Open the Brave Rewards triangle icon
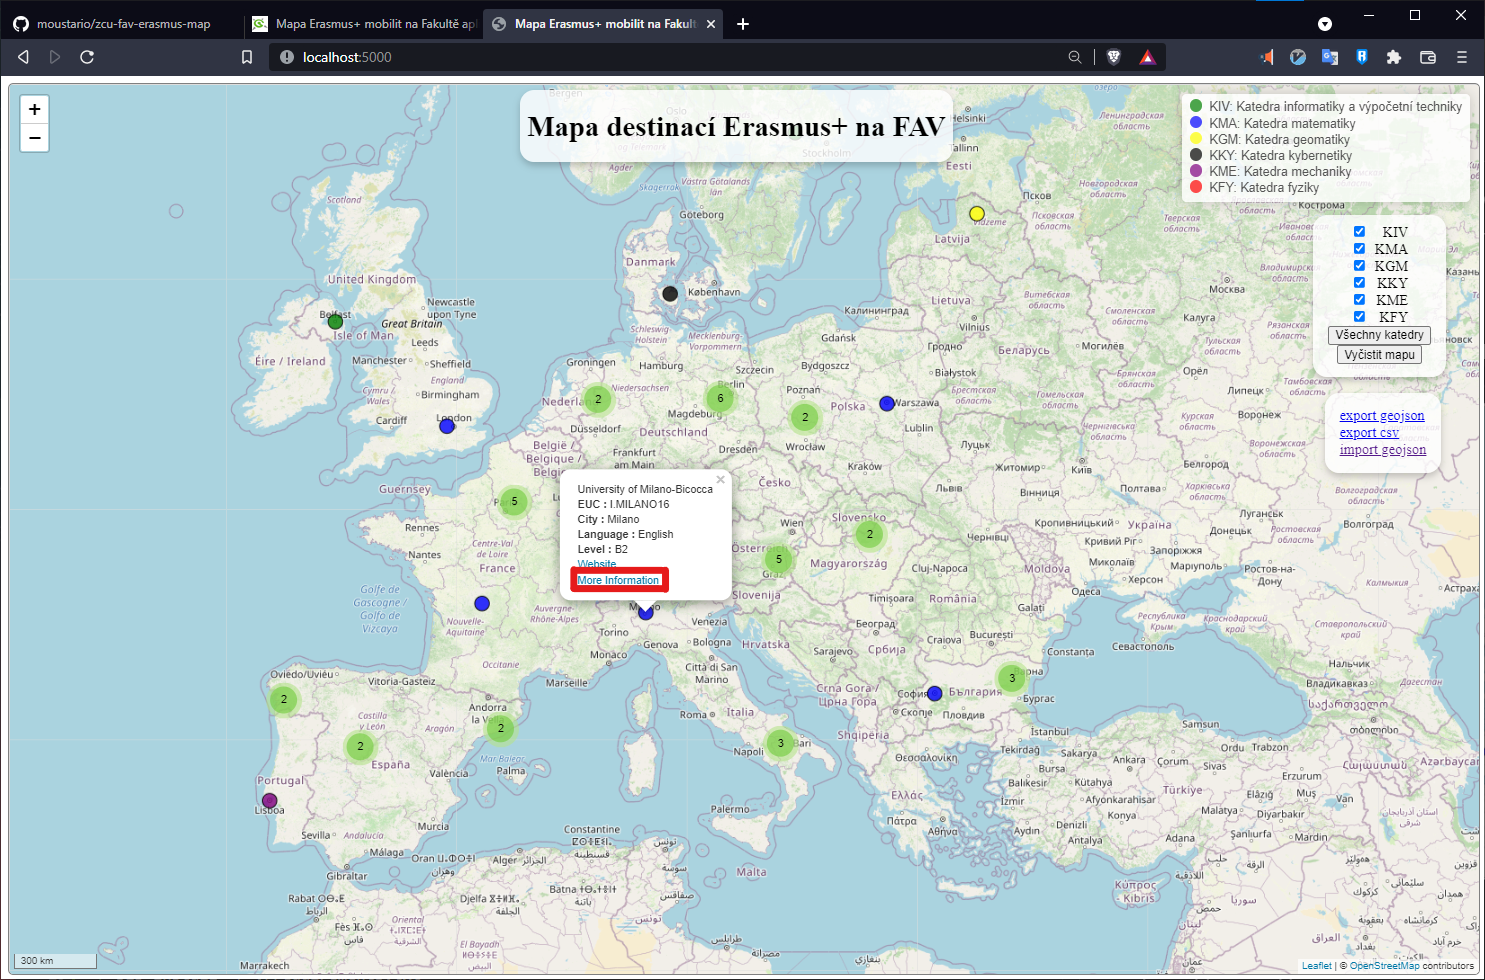Screen dimensions: 1485x980 pos(1147,57)
